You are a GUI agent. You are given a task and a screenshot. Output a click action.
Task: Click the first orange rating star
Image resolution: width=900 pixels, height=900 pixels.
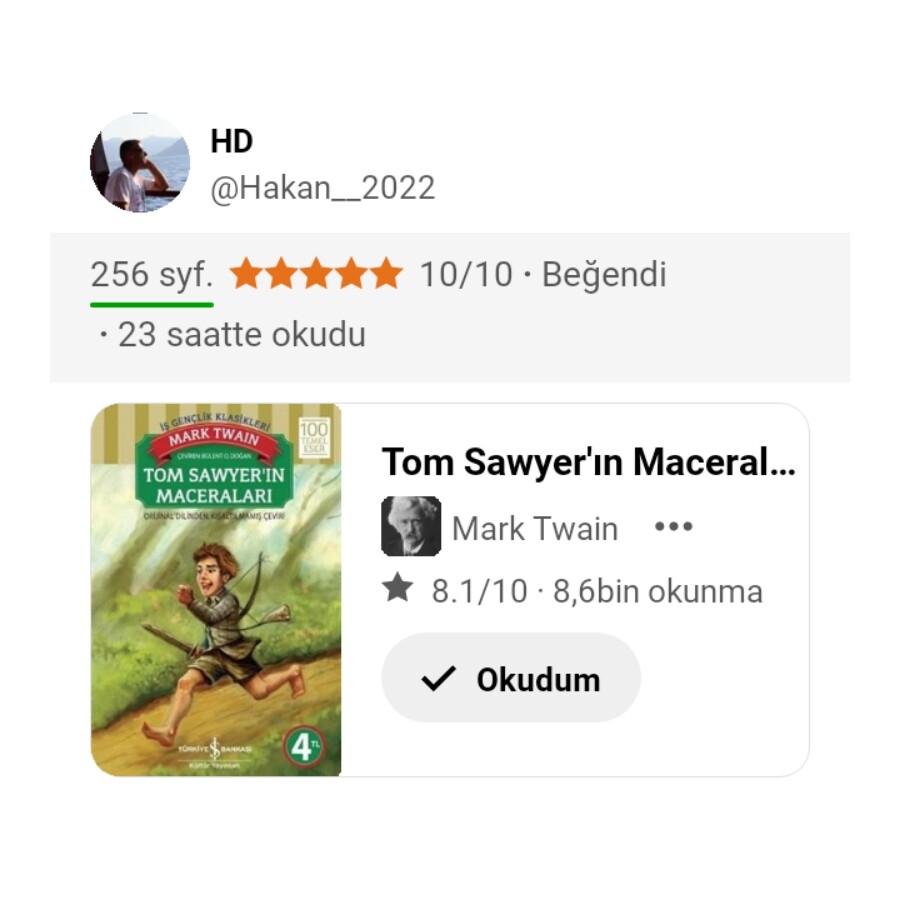(247, 273)
